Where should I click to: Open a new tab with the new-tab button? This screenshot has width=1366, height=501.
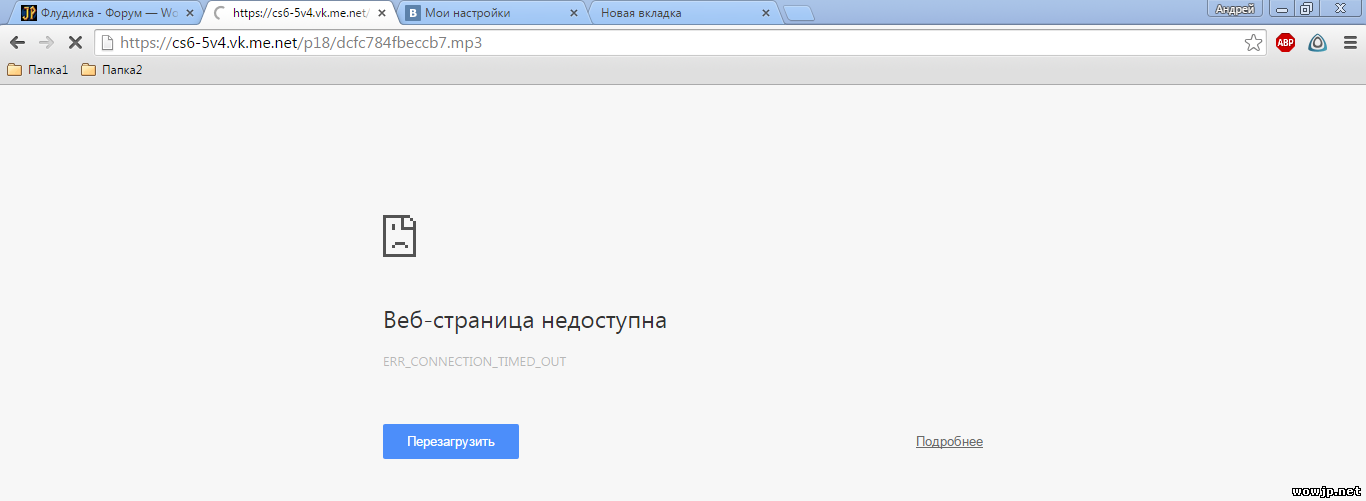coord(799,13)
